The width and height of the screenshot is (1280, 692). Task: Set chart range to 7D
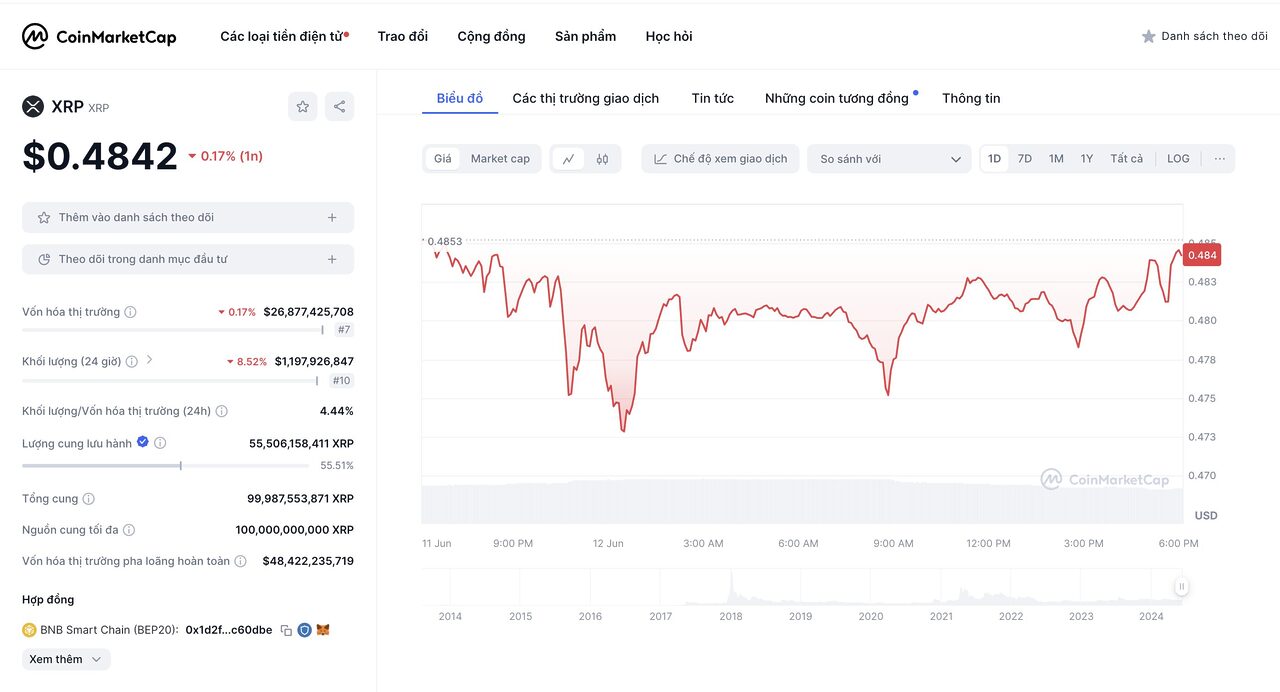(x=1025, y=159)
